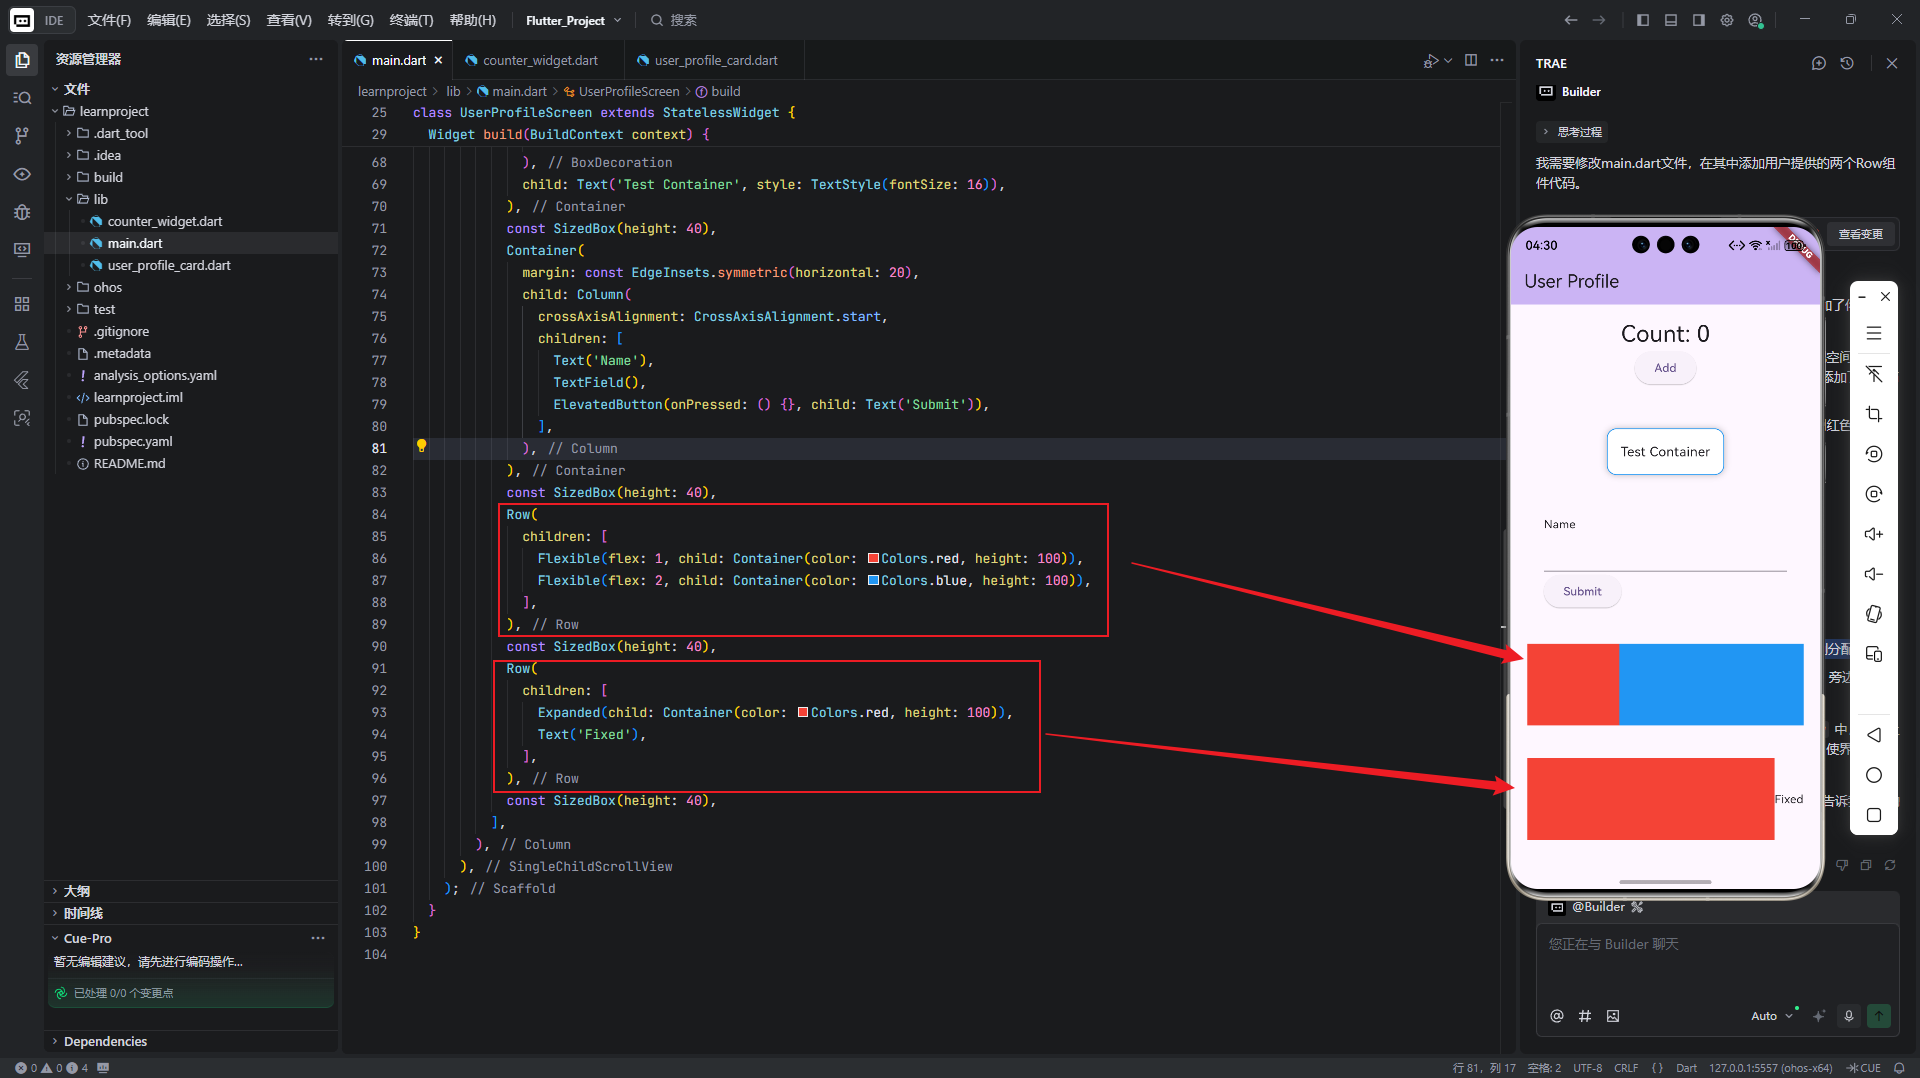Open the 文件(F) menu
Viewport: 1920px width, 1078px height.
(x=109, y=20)
